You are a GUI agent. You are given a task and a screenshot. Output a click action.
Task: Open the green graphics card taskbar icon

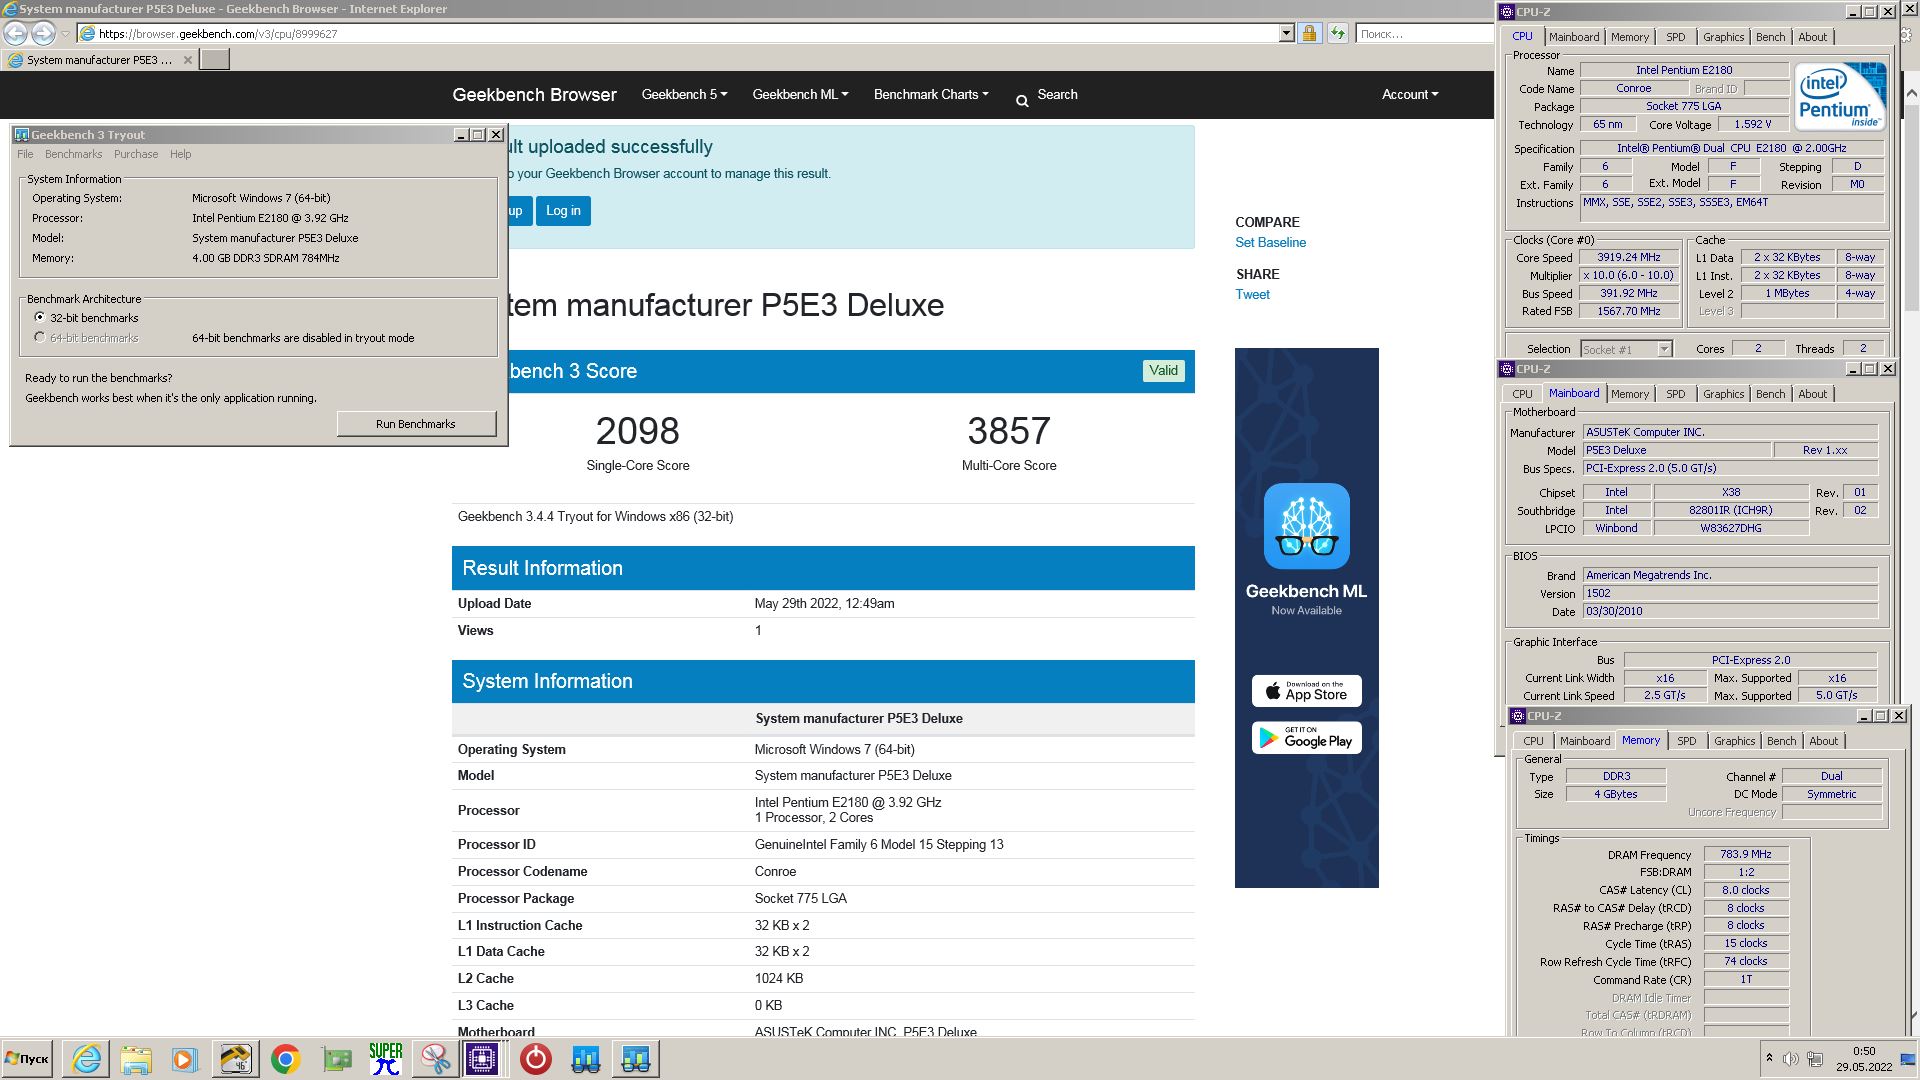[x=336, y=1059]
